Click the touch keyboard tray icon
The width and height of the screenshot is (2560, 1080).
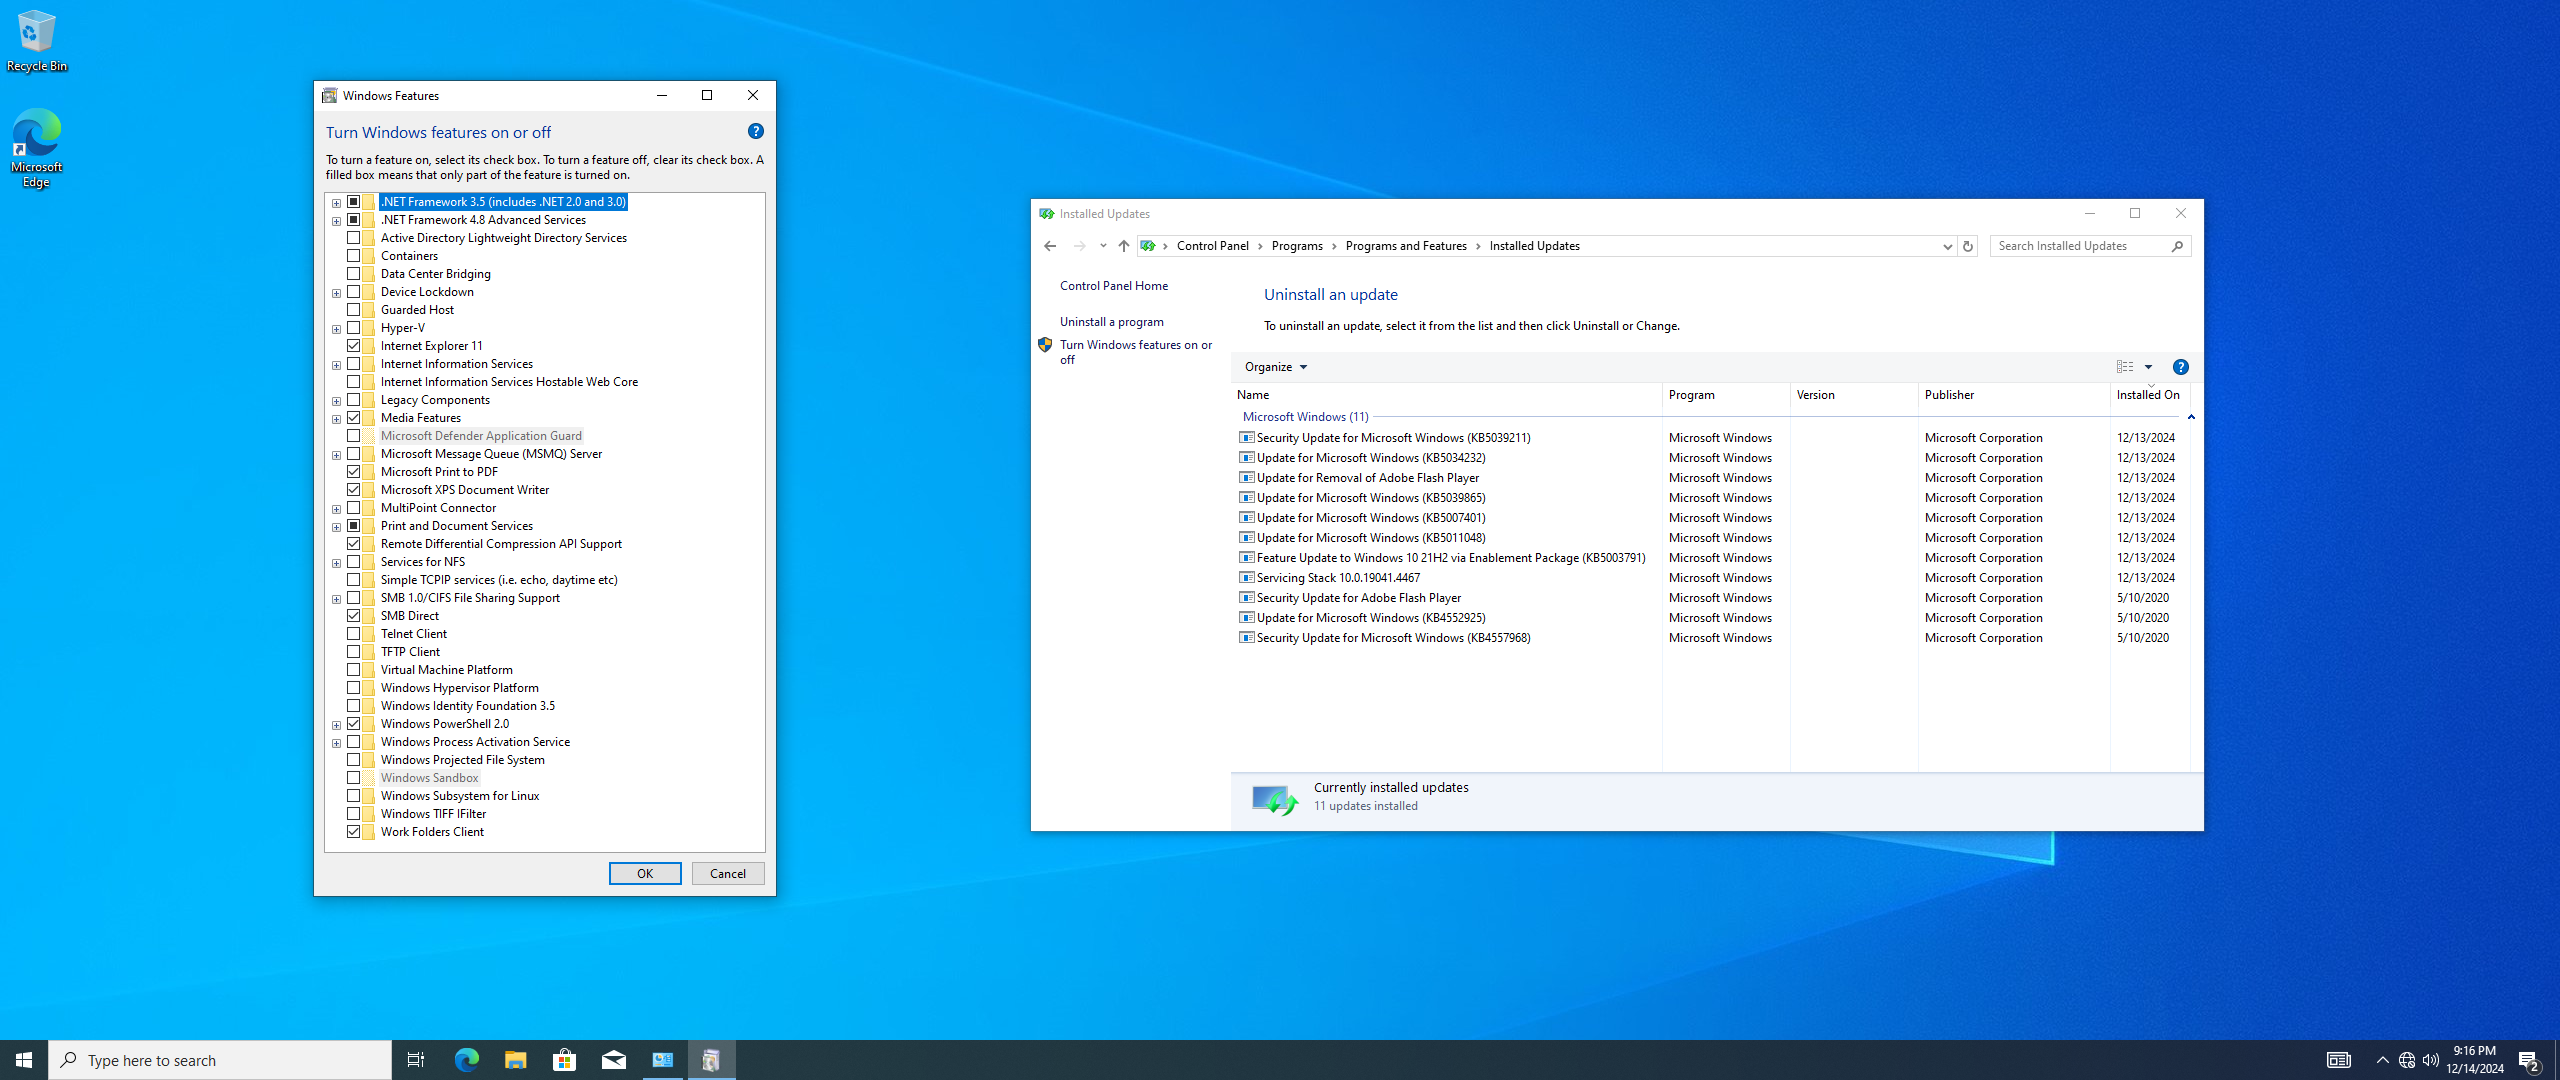[2338, 1060]
